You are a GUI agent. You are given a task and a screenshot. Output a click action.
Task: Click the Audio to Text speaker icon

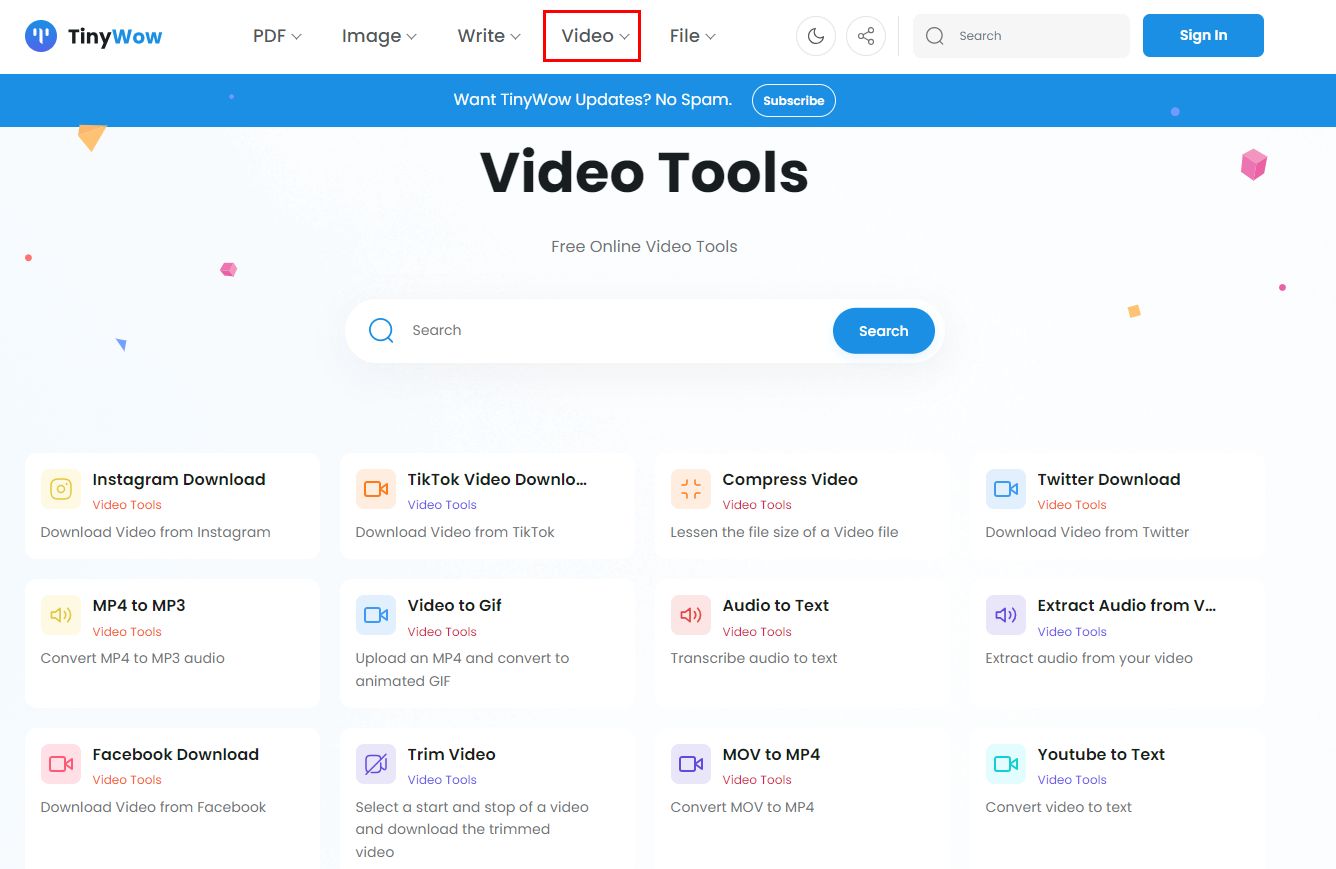(691, 615)
